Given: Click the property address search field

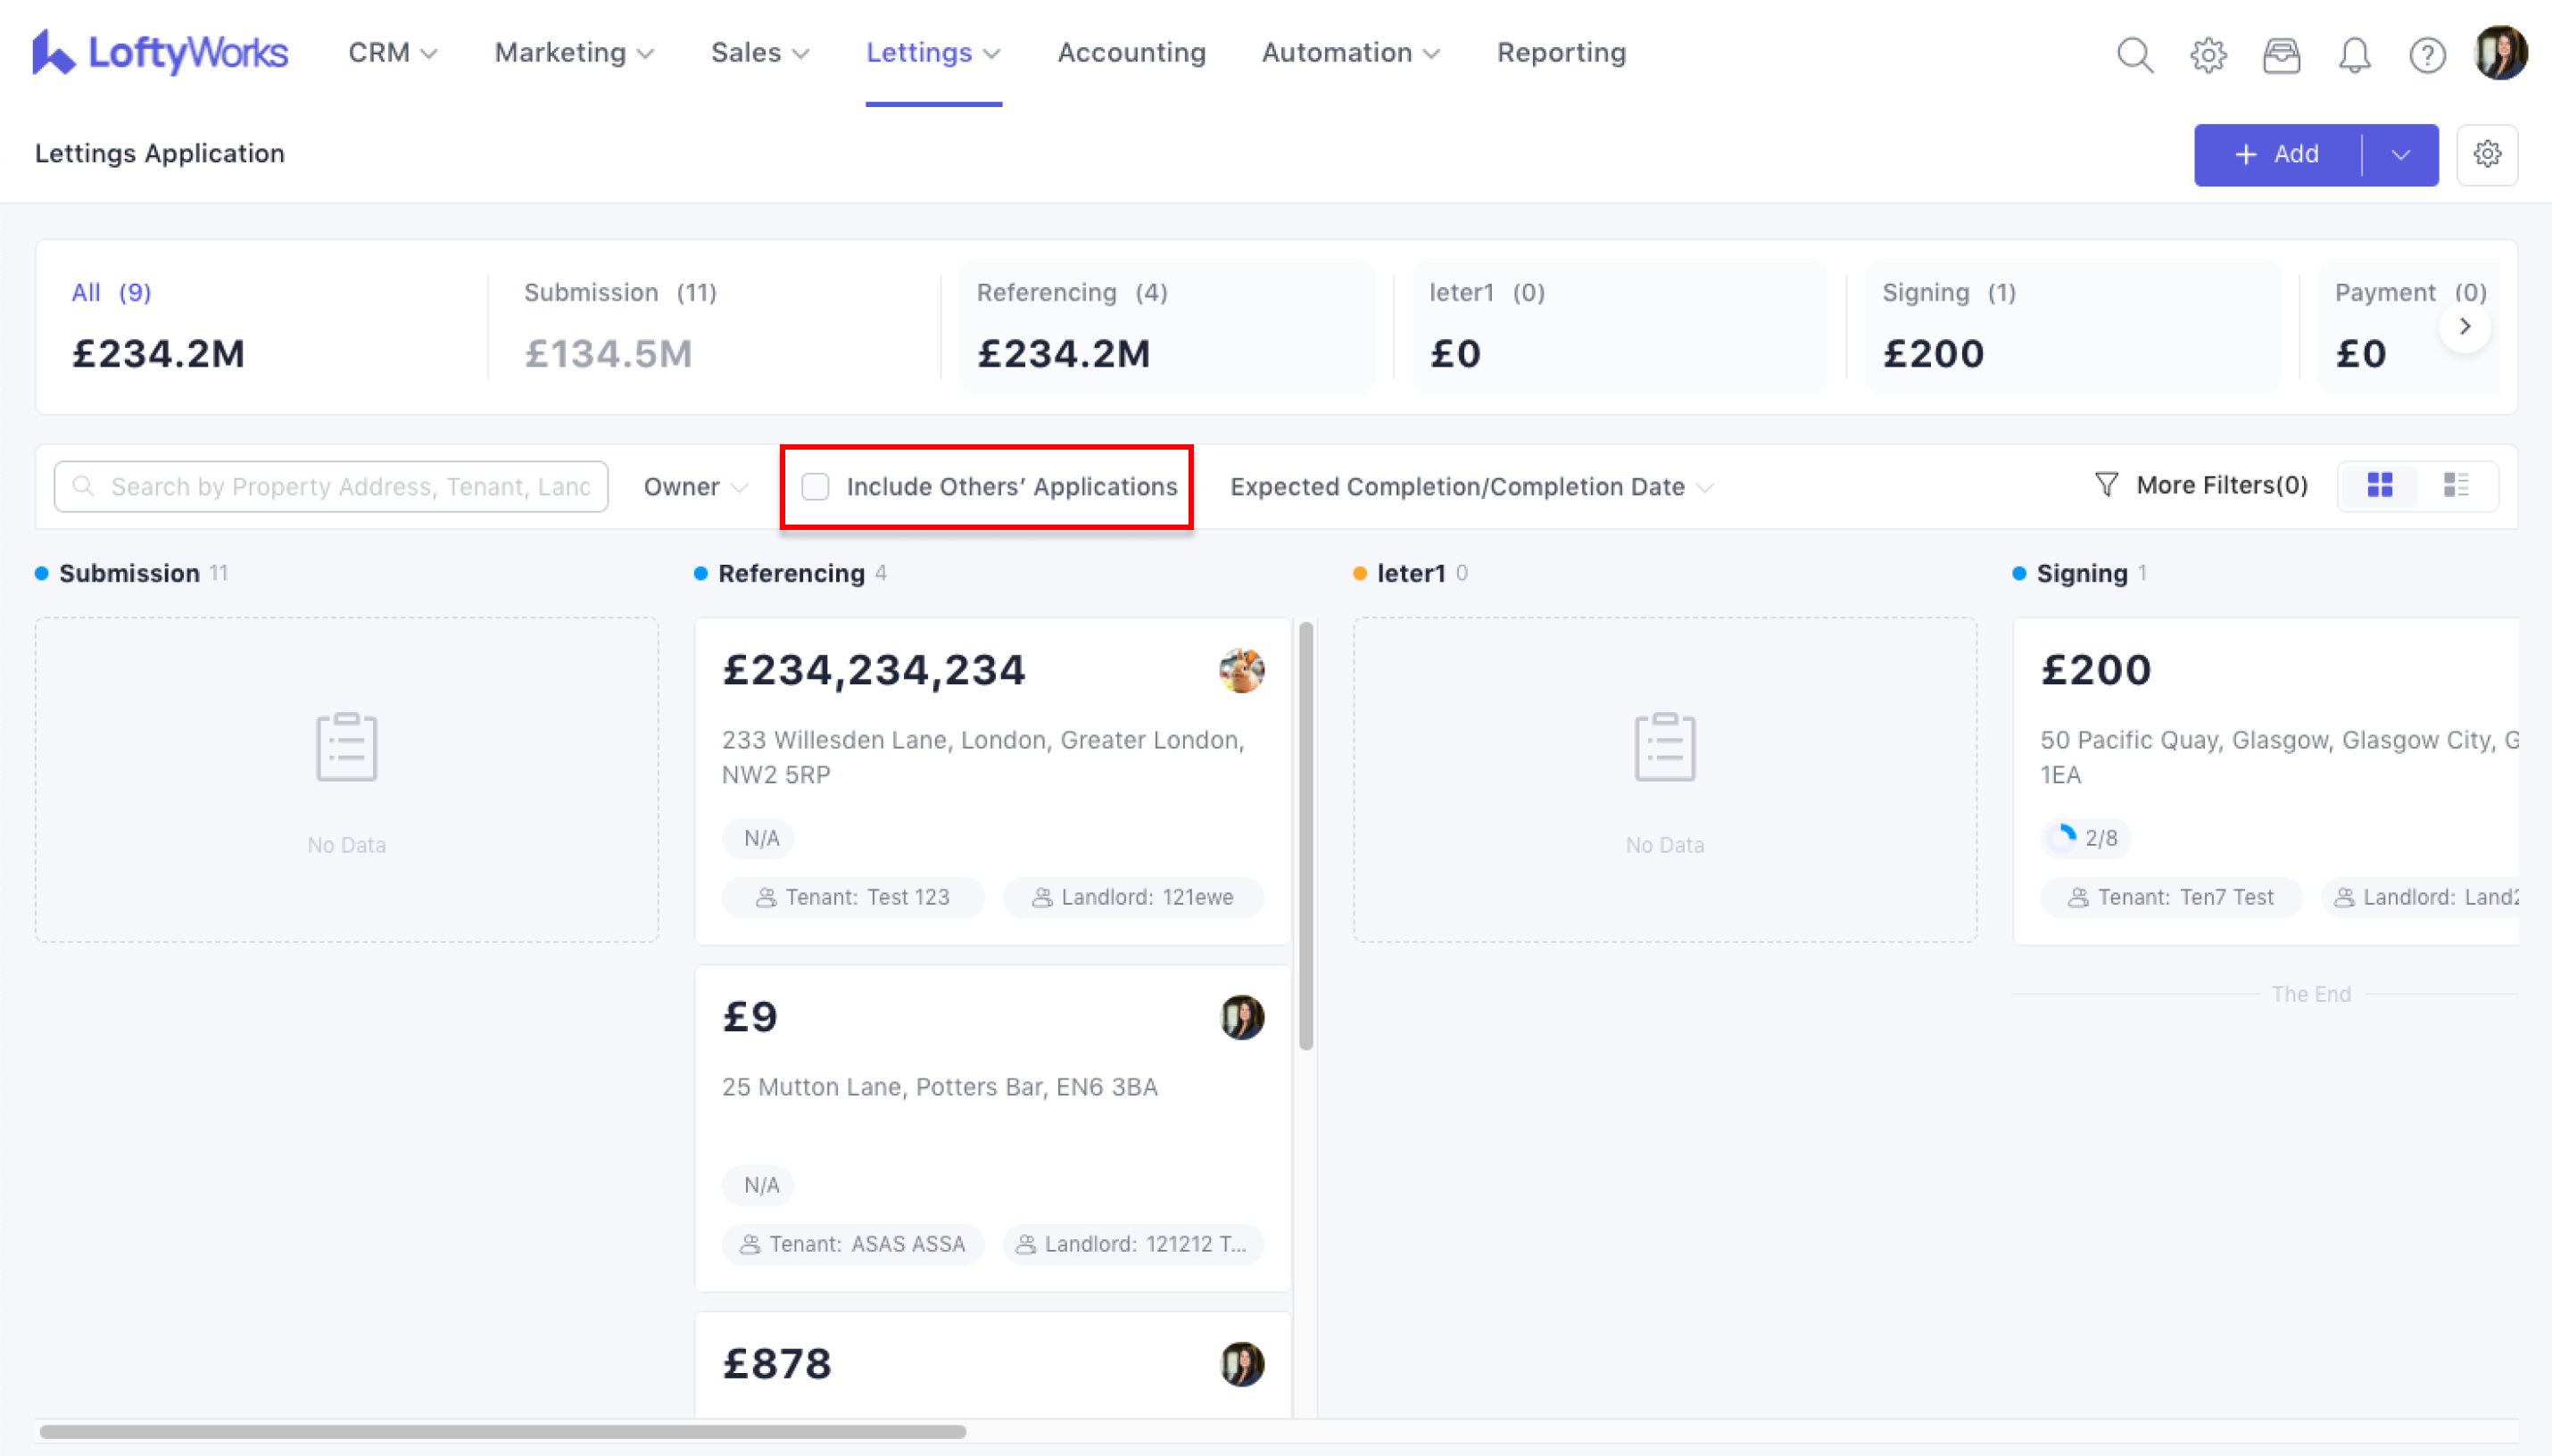Looking at the screenshot, I should point(350,487).
